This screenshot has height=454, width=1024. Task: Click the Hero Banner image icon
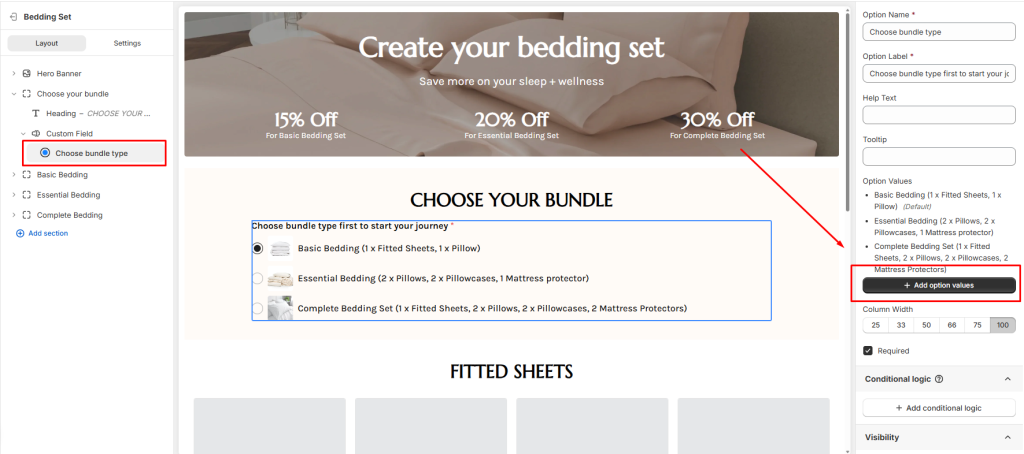point(26,74)
